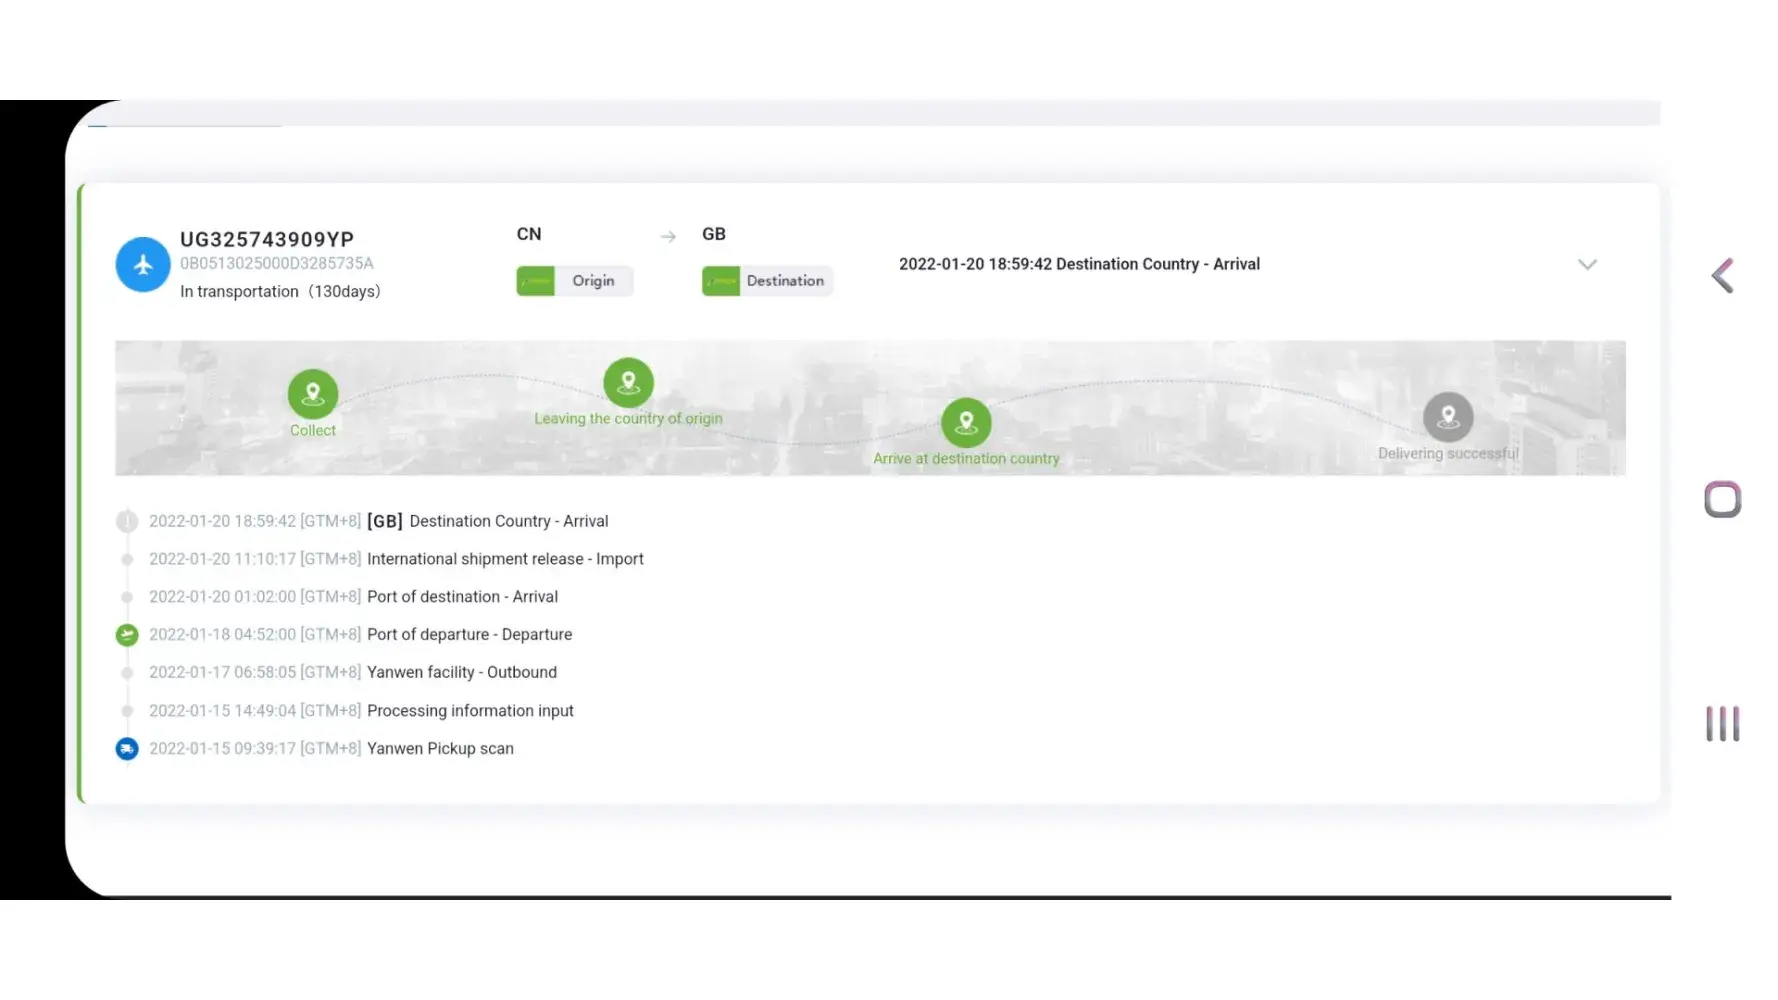Image resolution: width=1778 pixels, height=1000 pixels.
Task: Click the header latest status 2022-01-20 18:59:42
Action: tap(1079, 264)
